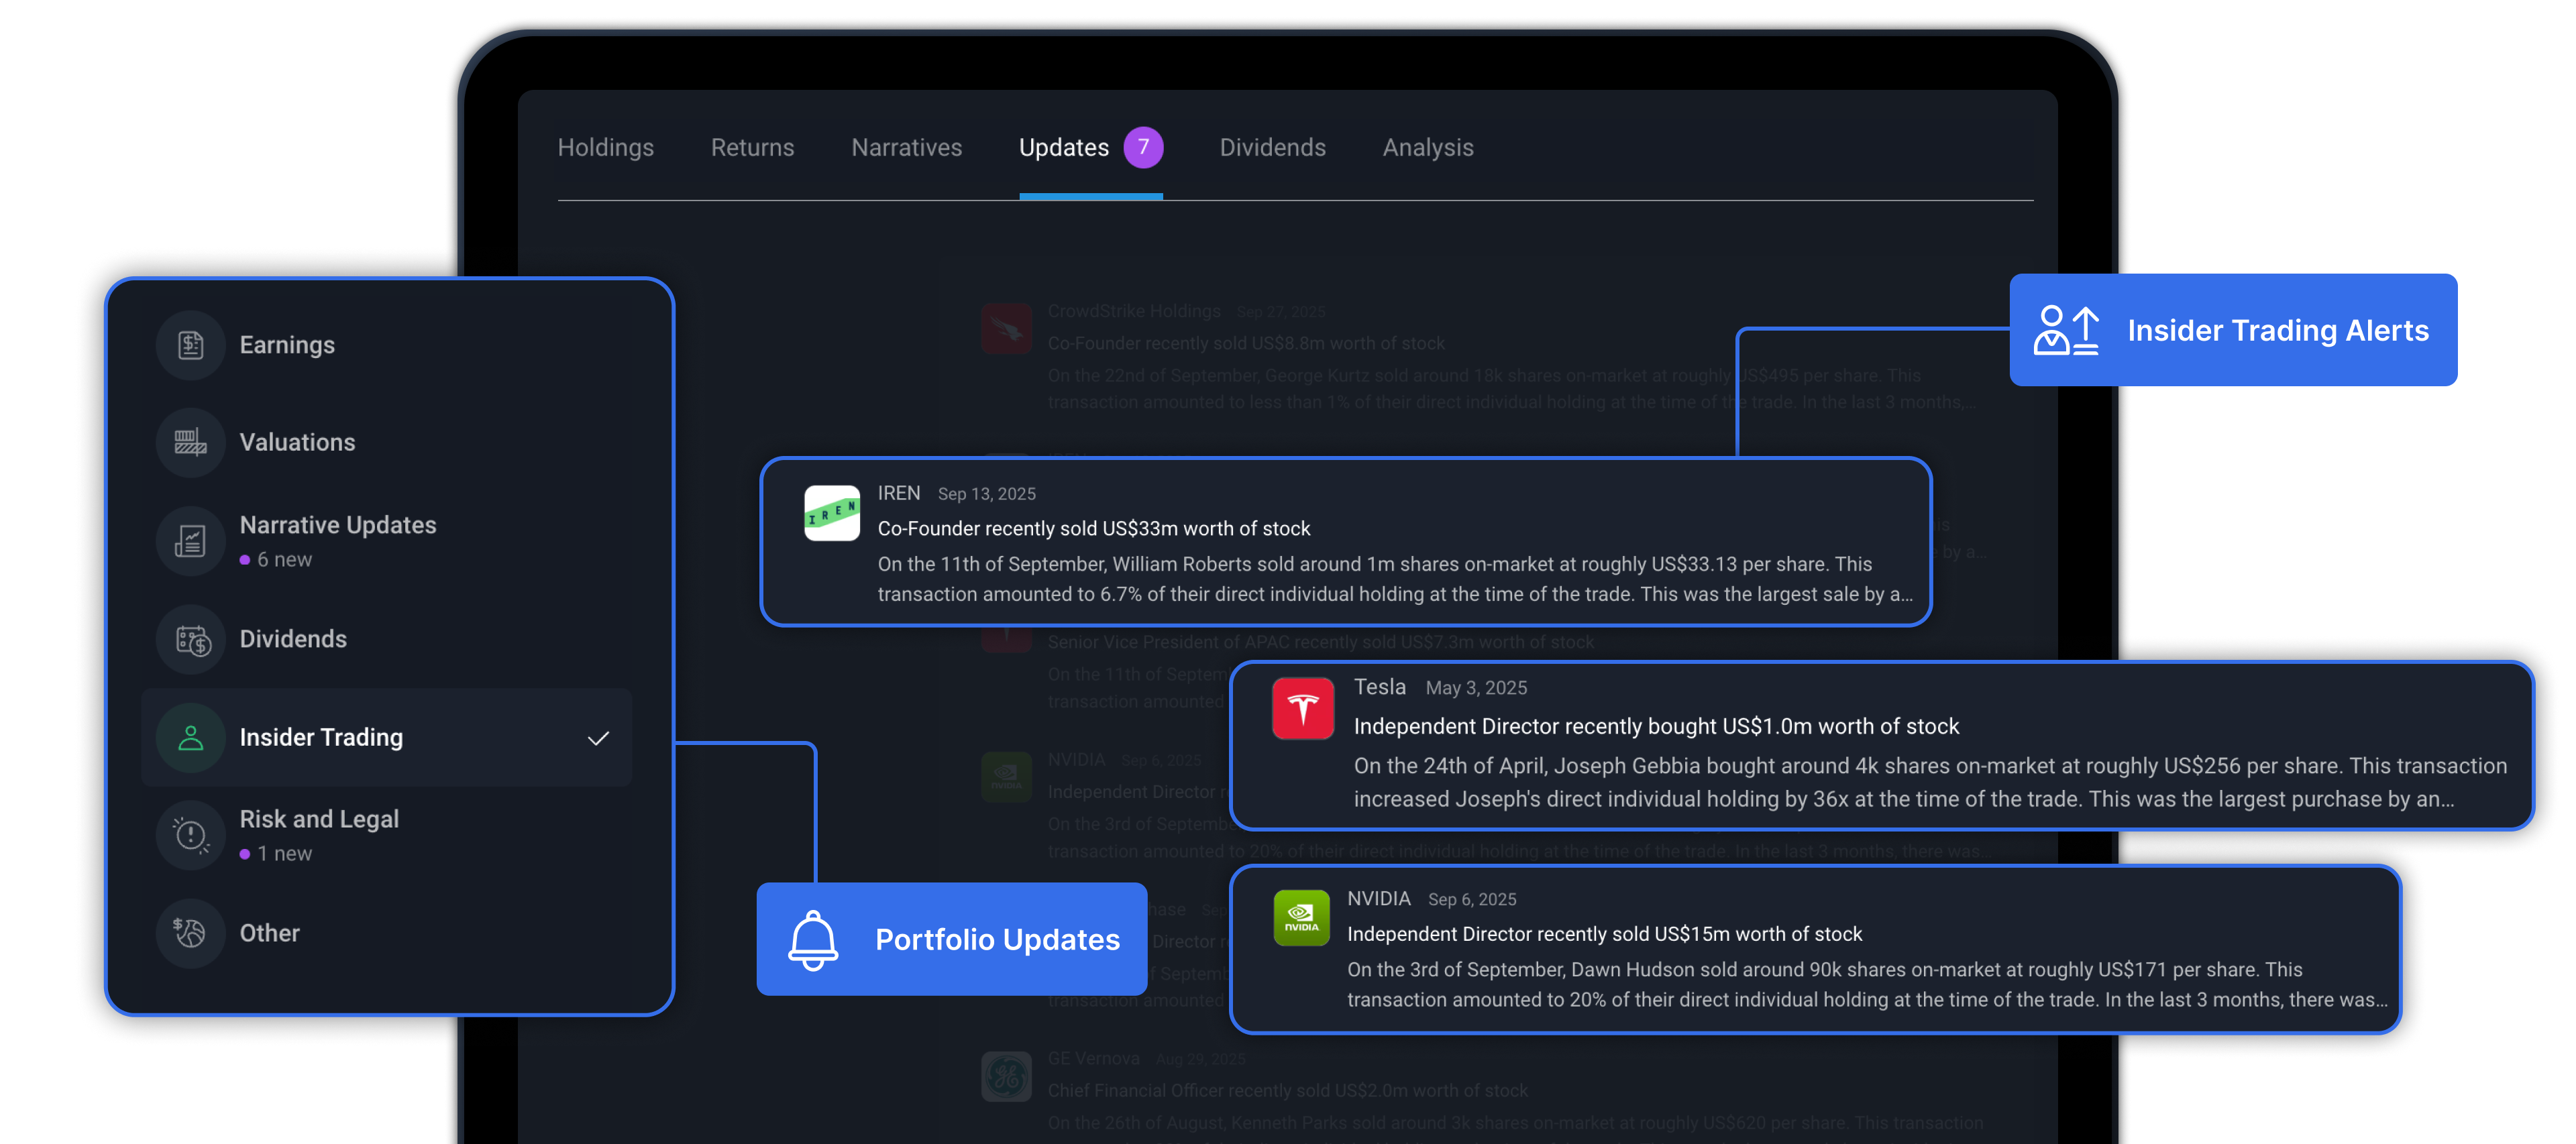Click the green Insider Trading person icon

190,738
